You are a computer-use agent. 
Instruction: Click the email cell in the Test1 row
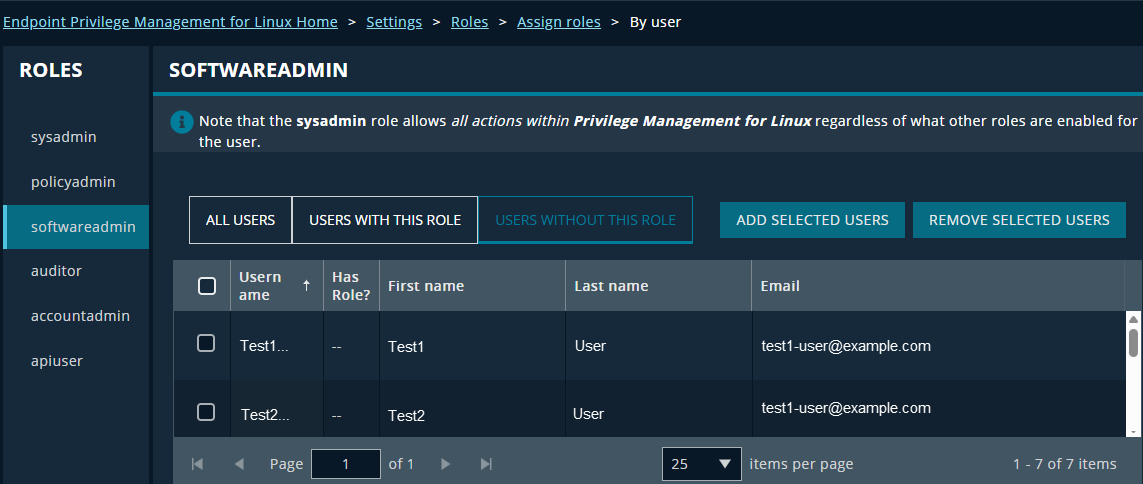[938, 346]
